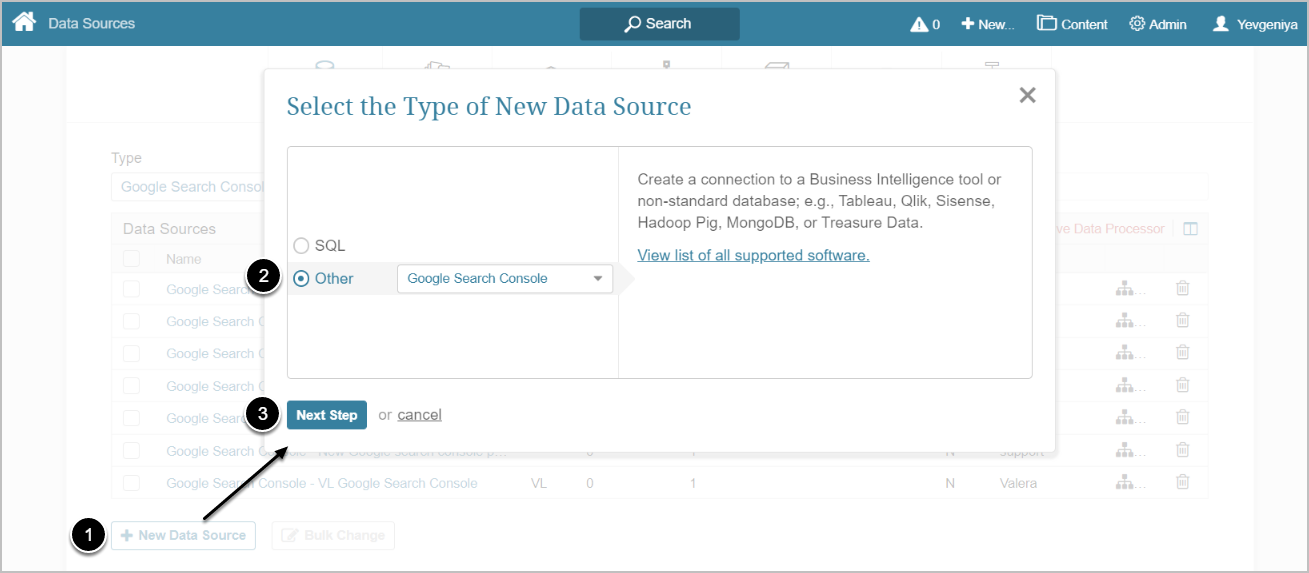Click the columns layout icon above table
Screen dimensions: 1309x573
1190,229
